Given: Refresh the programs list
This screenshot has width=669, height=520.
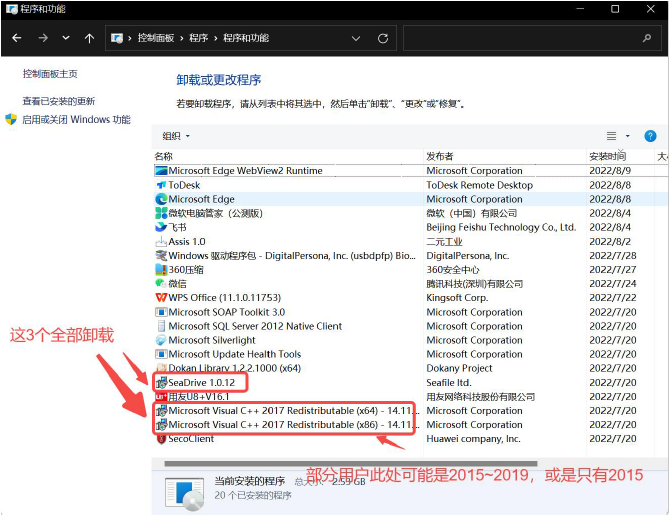Looking at the screenshot, I should [383, 38].
